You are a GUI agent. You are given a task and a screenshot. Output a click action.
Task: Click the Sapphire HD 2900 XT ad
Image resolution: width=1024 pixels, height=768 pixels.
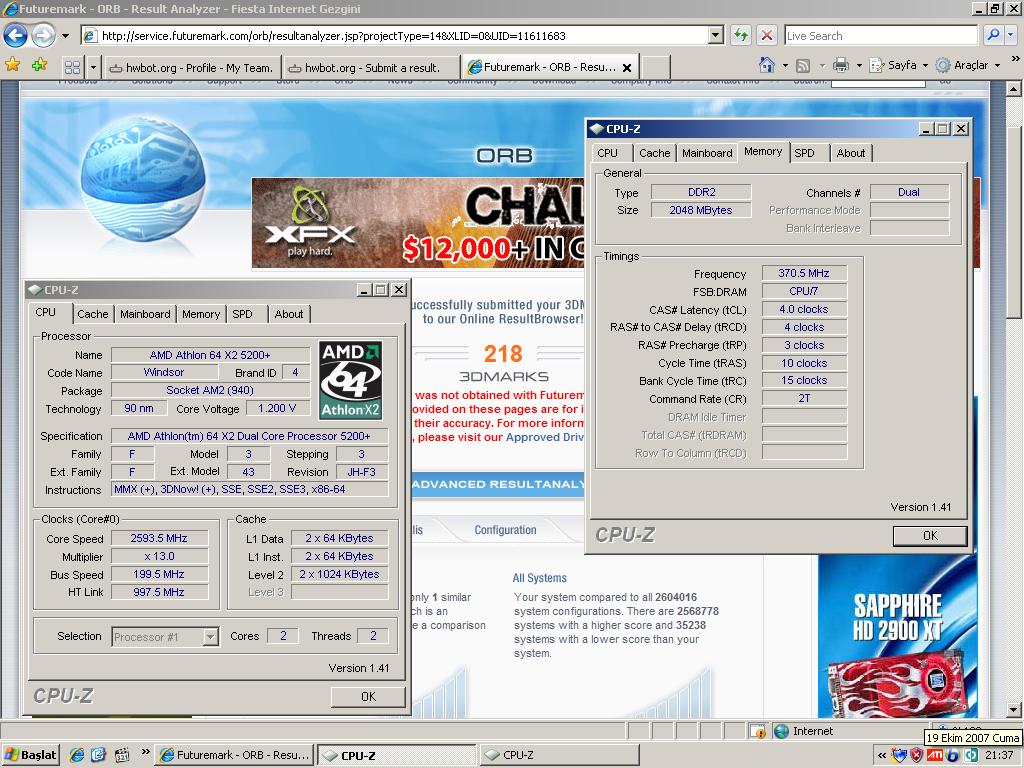point(898,636)
